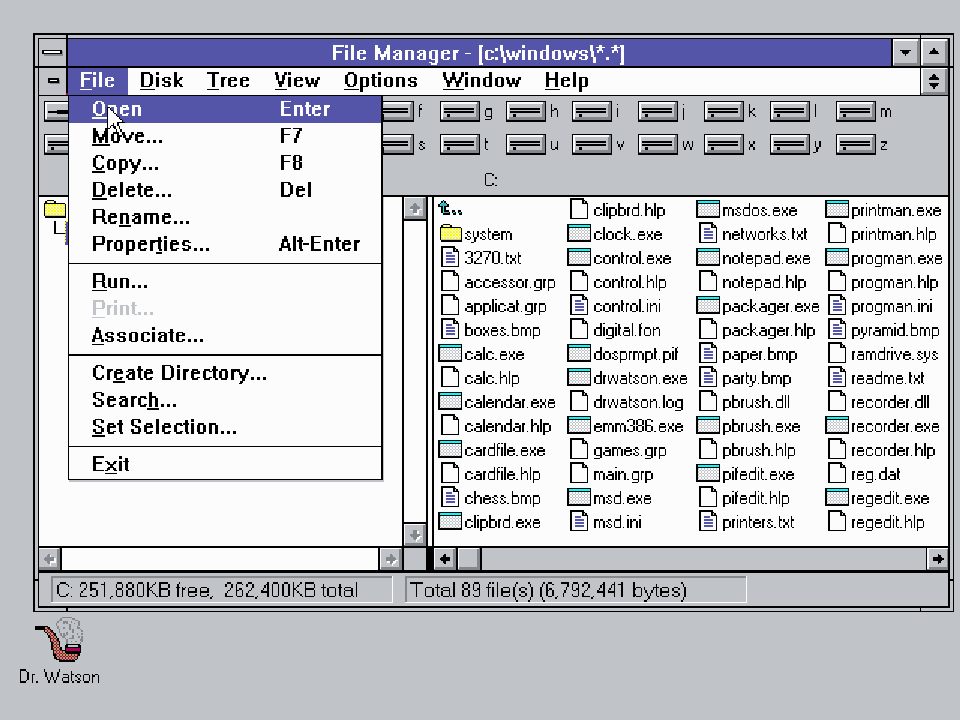The image size is (960, 720).
Task: Choose Copy... from File menu
Action: 225,163
